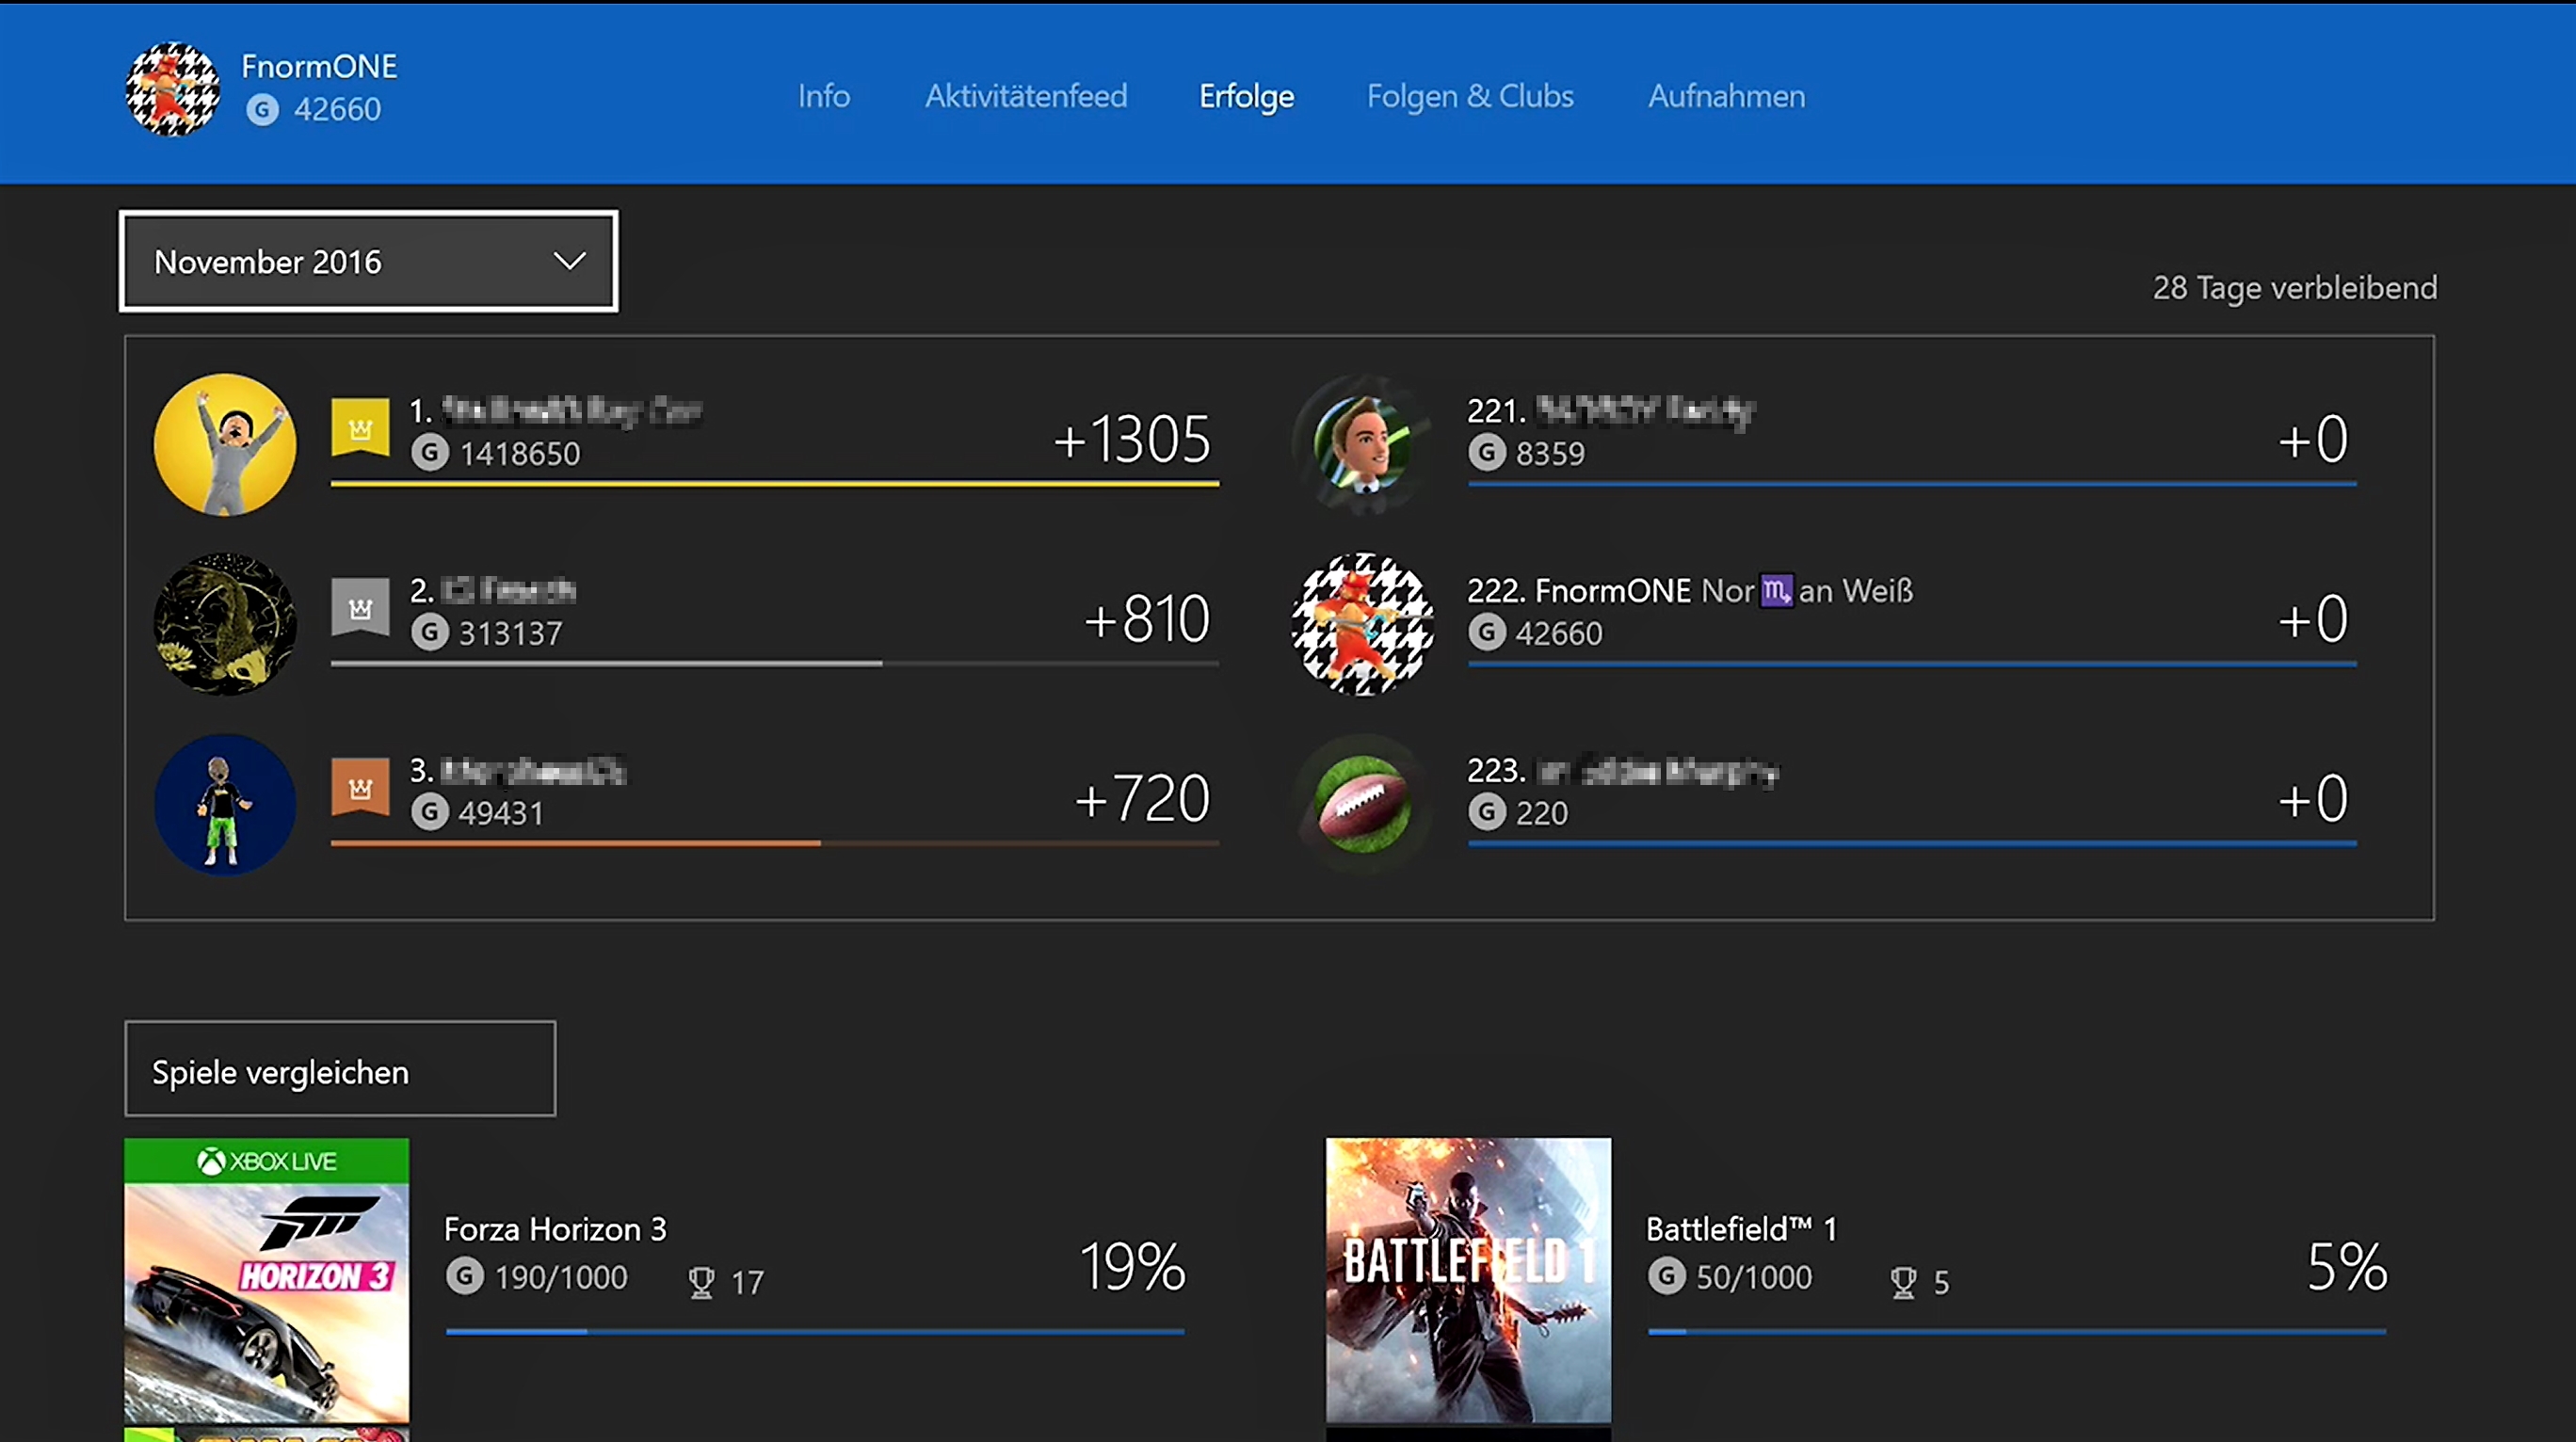Open the avatar of the rank 2 player

pos(225,624)
